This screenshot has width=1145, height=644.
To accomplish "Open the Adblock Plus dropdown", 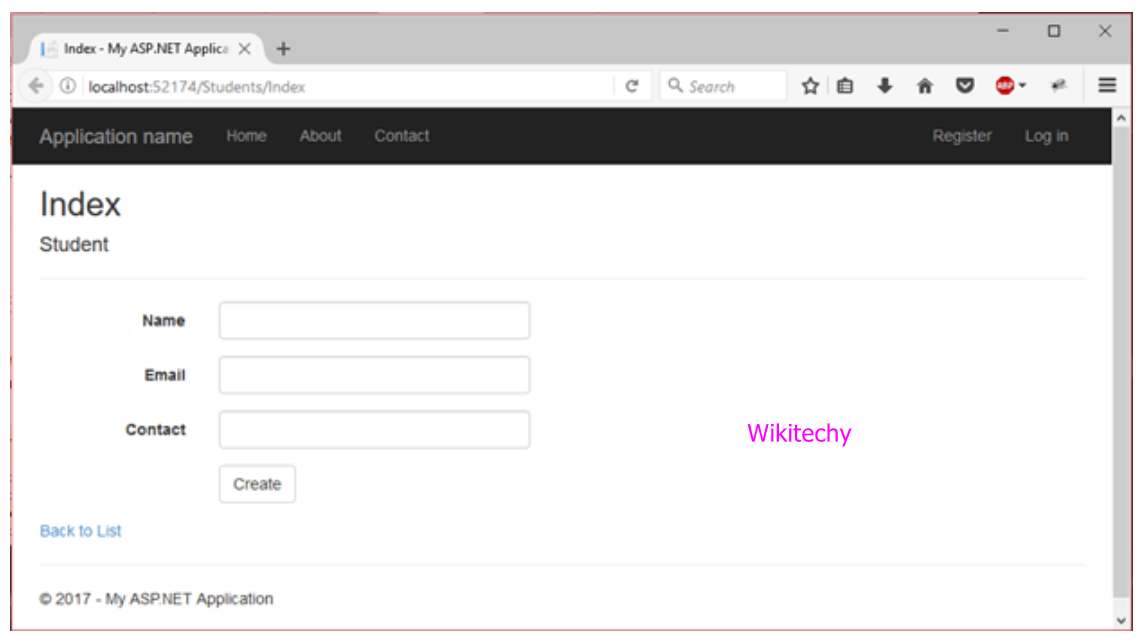I will click(1010, 87).
